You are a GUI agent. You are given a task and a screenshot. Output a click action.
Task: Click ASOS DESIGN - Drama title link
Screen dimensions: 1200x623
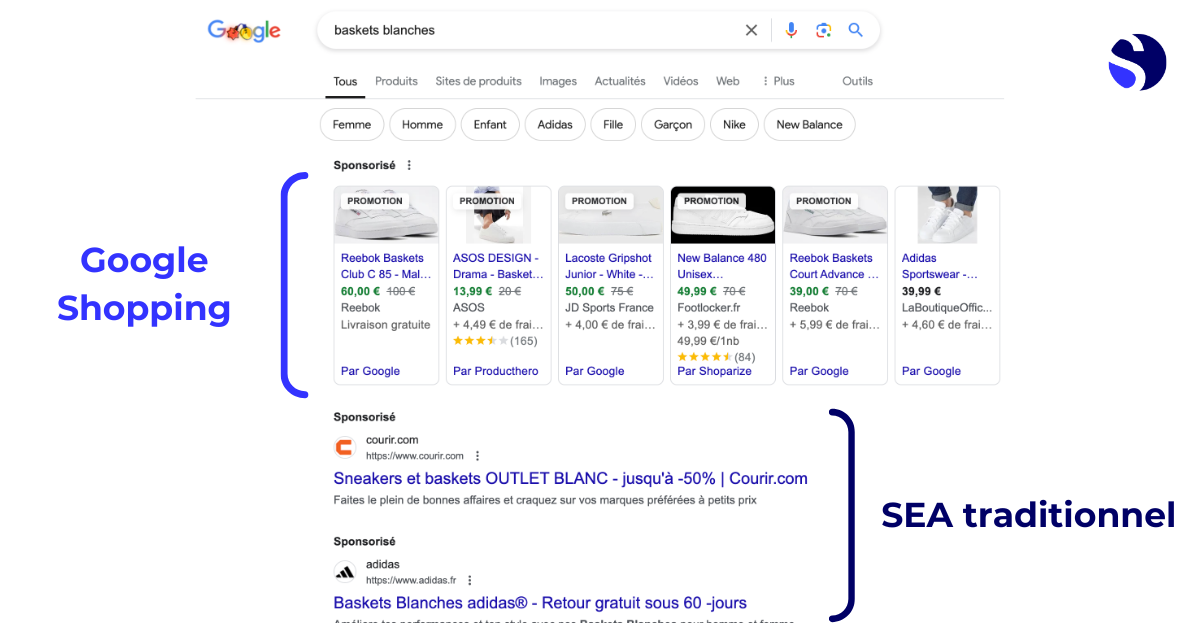point(498,266)
